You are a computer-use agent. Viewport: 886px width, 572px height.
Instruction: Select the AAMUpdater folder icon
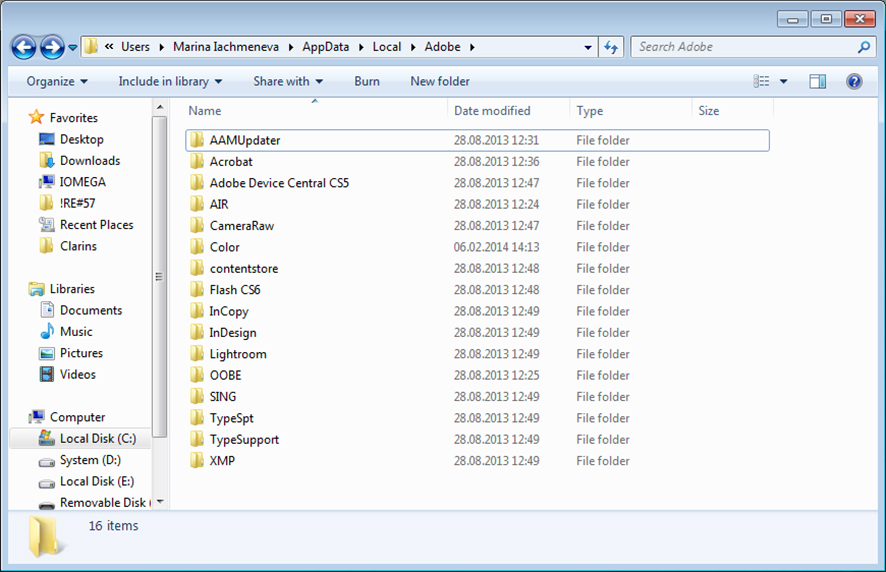tap(197, 140)
